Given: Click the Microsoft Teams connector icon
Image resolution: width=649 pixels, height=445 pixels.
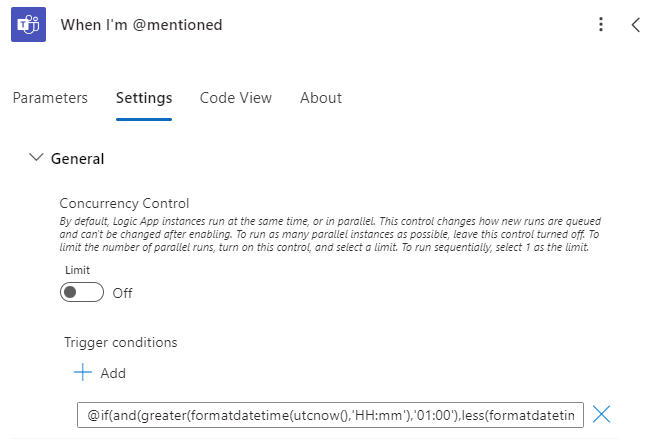Looking at the screenshot, I should (x=28, y=25).
